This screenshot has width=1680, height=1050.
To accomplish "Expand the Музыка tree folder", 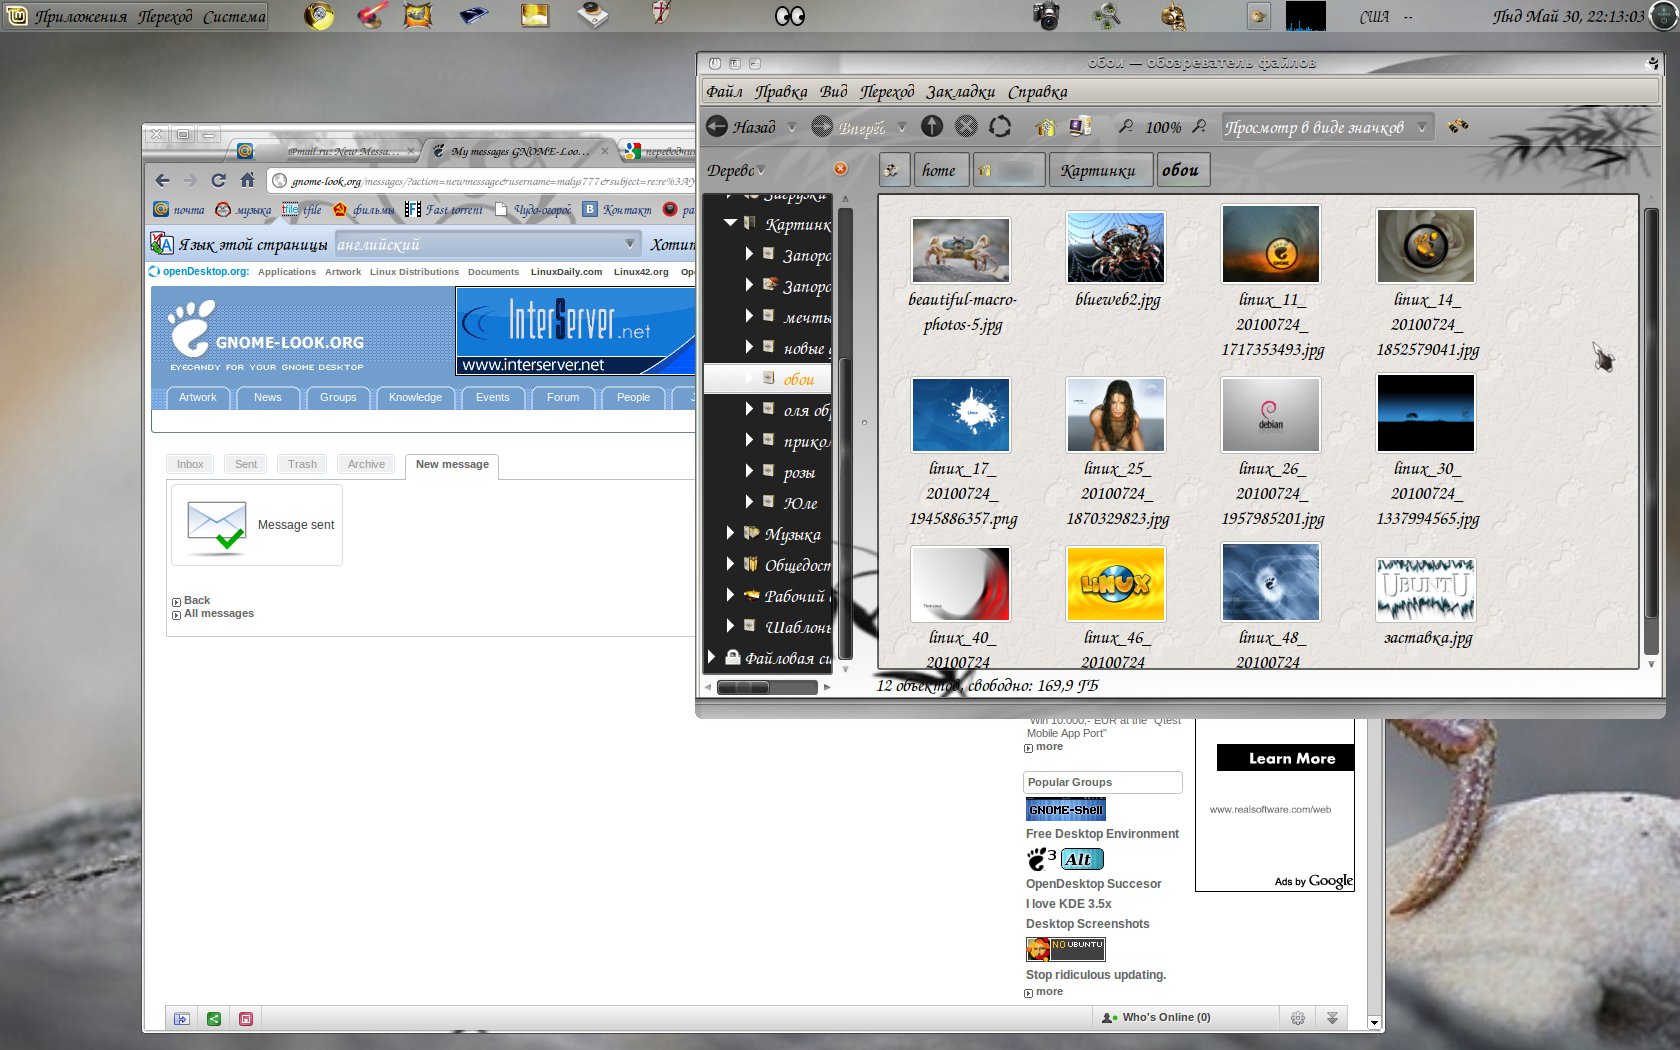I will tap(731, 533).
